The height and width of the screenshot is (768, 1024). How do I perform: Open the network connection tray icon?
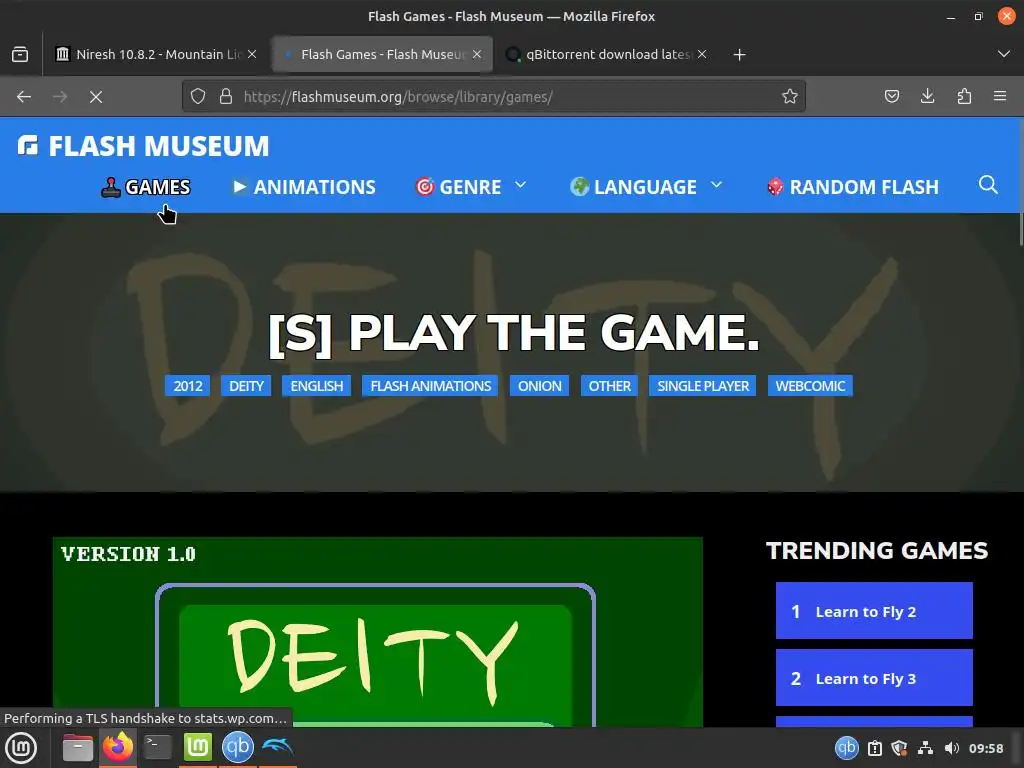[925, 748]
